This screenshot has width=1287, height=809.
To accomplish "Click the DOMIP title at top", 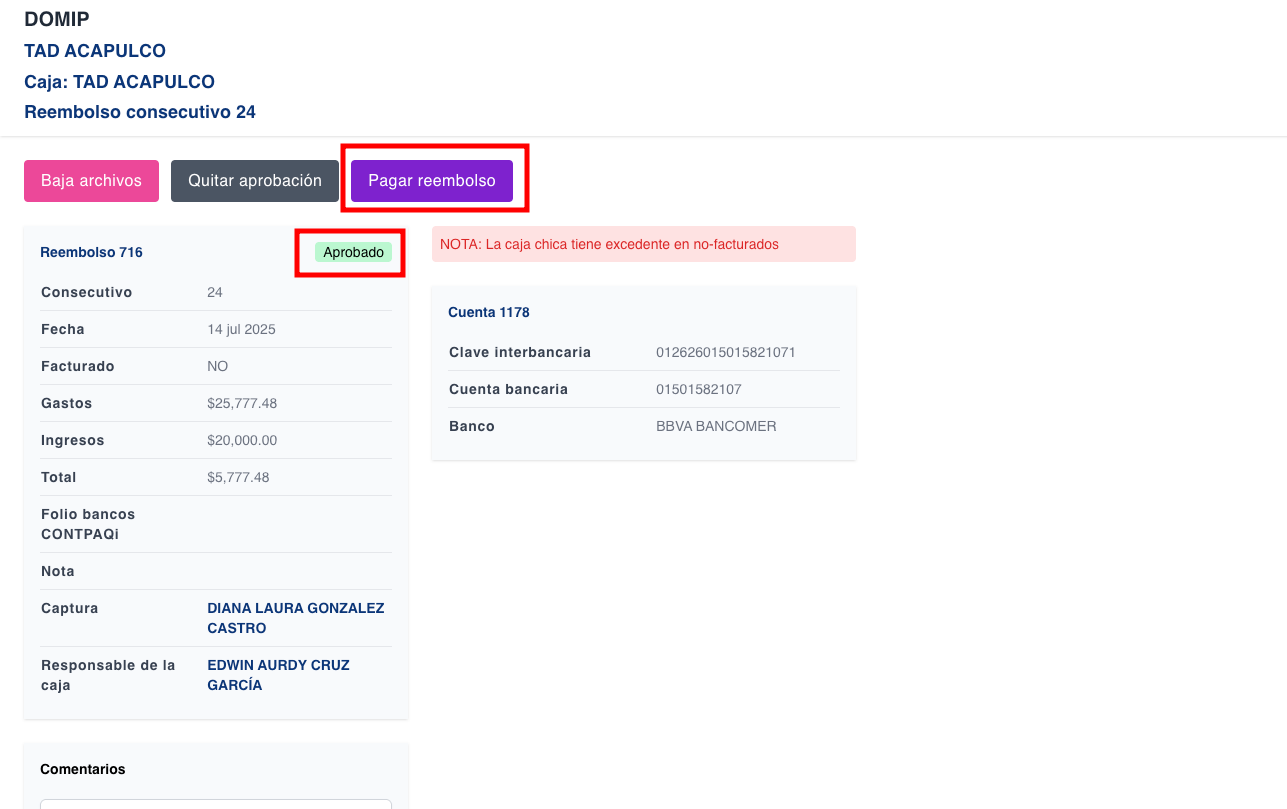I will tap(57, 19).
